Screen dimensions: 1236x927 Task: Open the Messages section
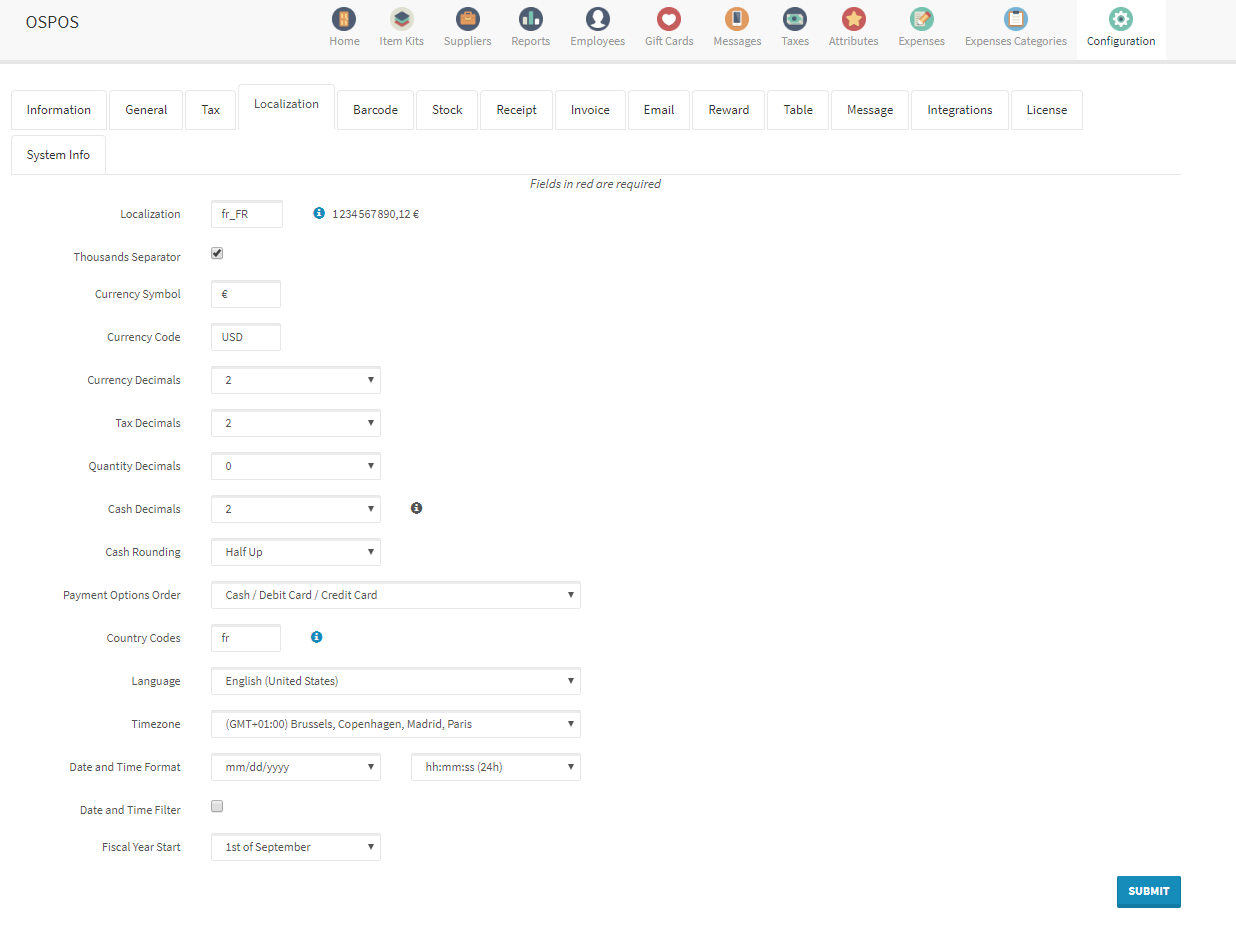click(737, 27)
